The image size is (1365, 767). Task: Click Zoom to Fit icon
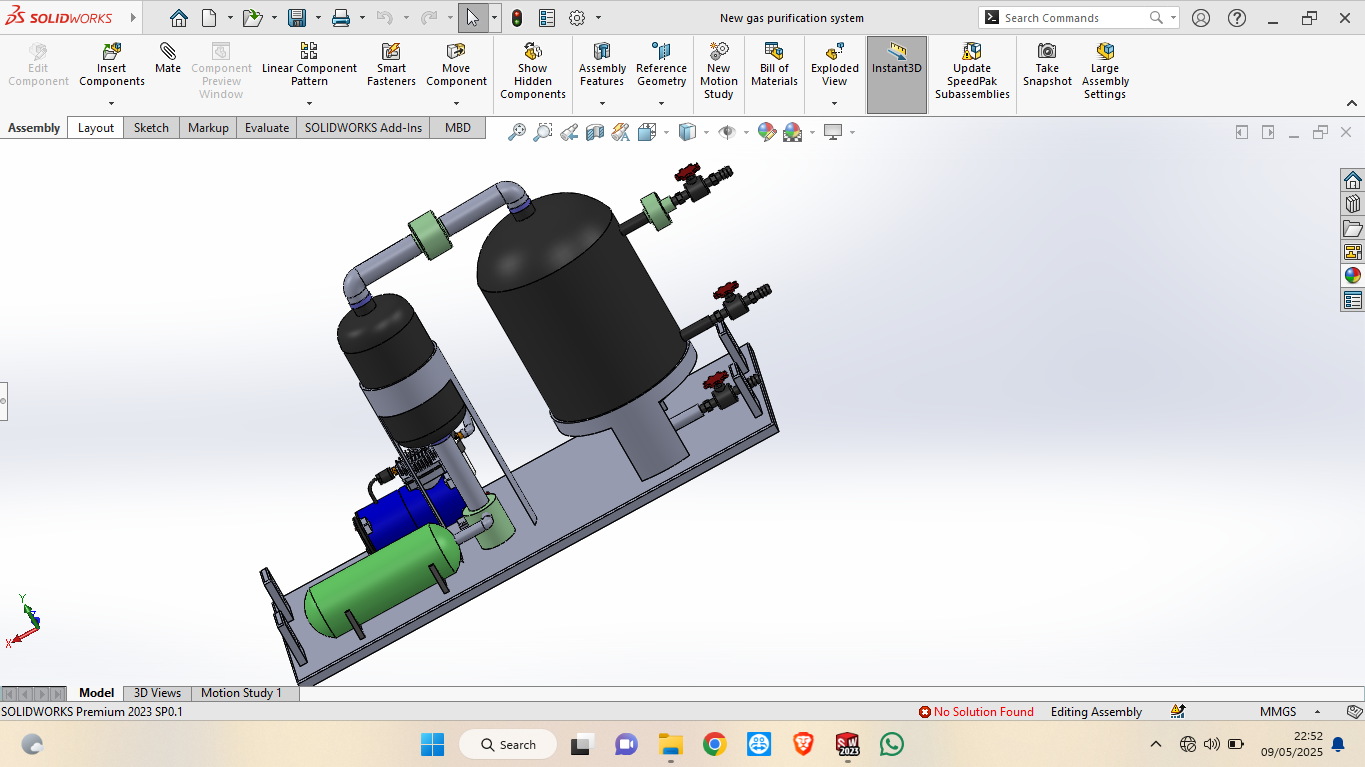pyautogui.click(x=517, y=132)
